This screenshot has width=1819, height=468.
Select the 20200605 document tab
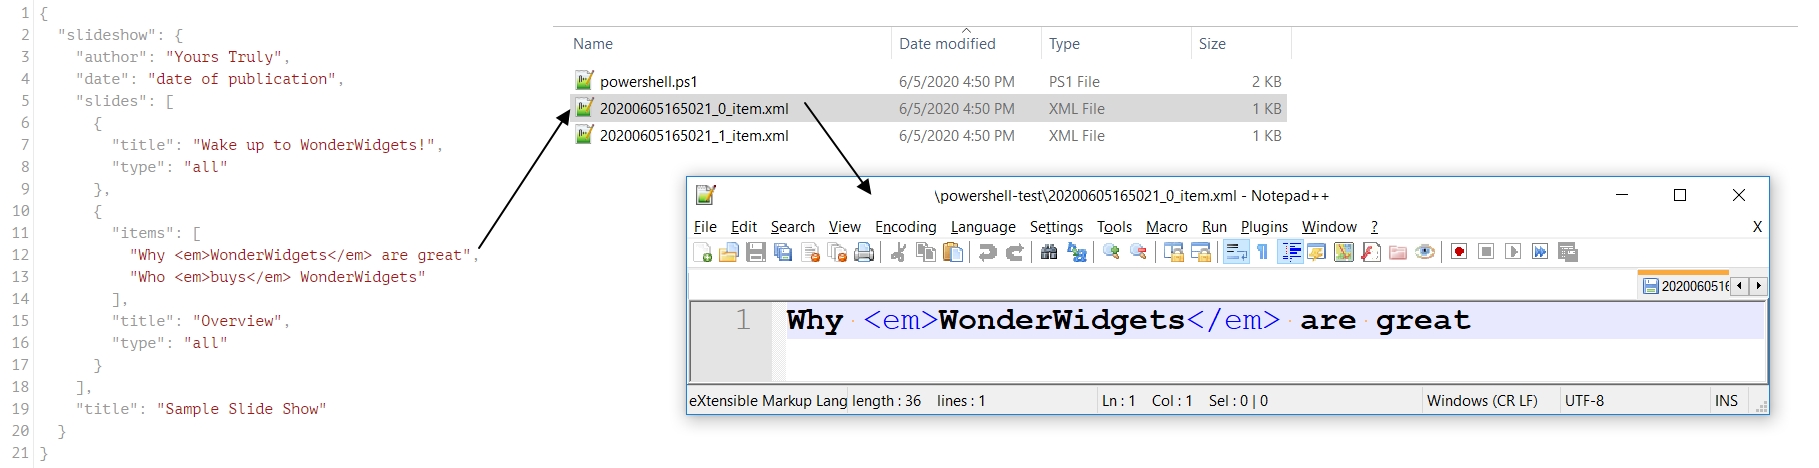coord(1689,286)
